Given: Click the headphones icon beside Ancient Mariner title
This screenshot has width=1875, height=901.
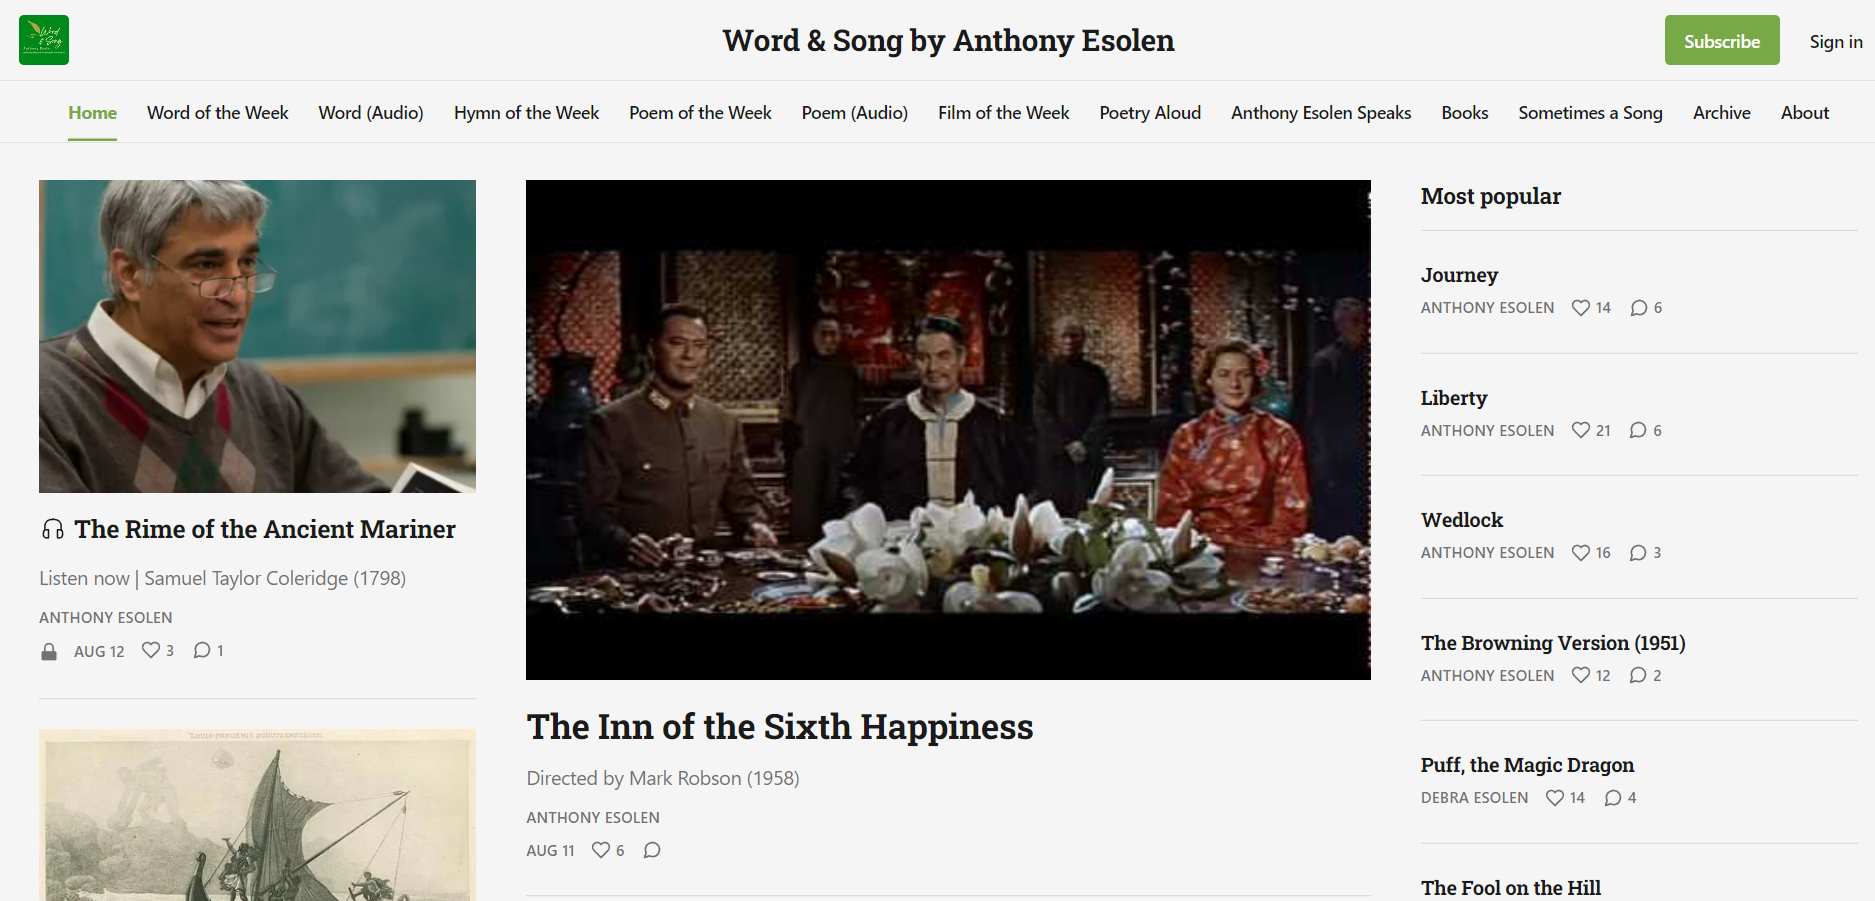Looking at the screenshot, I should [53, 529].
